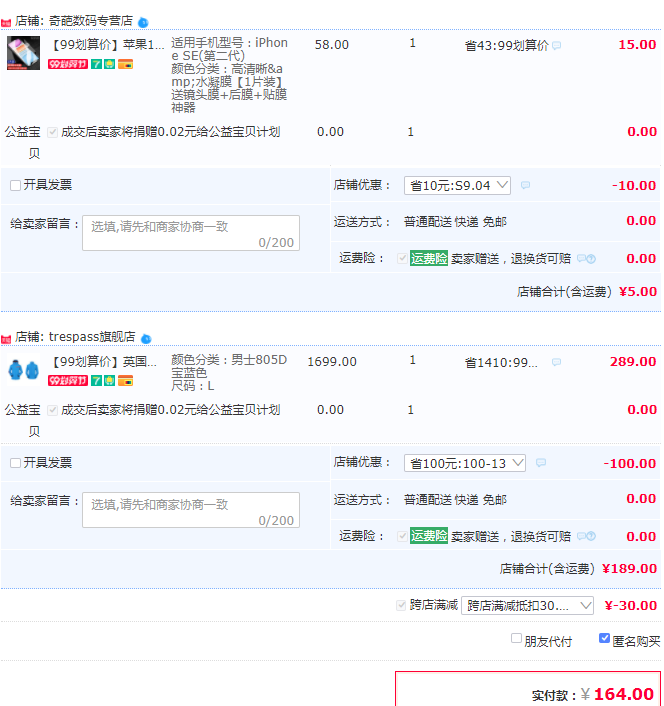Click the 15.00 item price

pyautogui.click(x=637, y=45)
